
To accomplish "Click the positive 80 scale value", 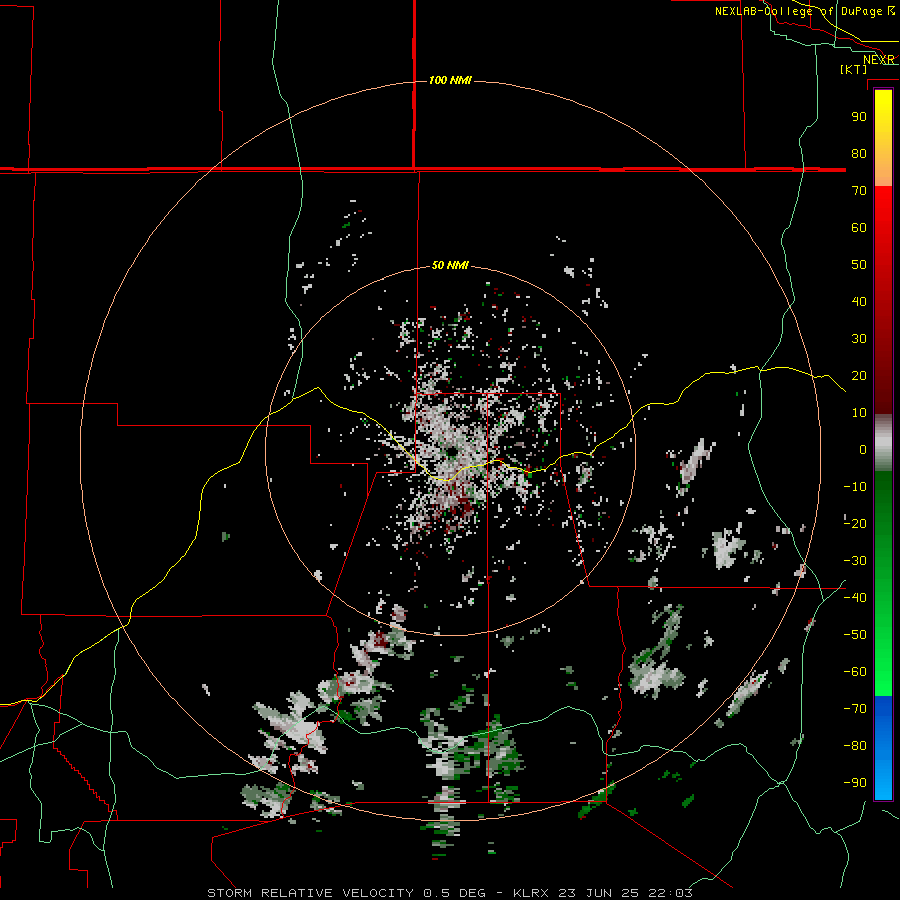I will point(859,153).
